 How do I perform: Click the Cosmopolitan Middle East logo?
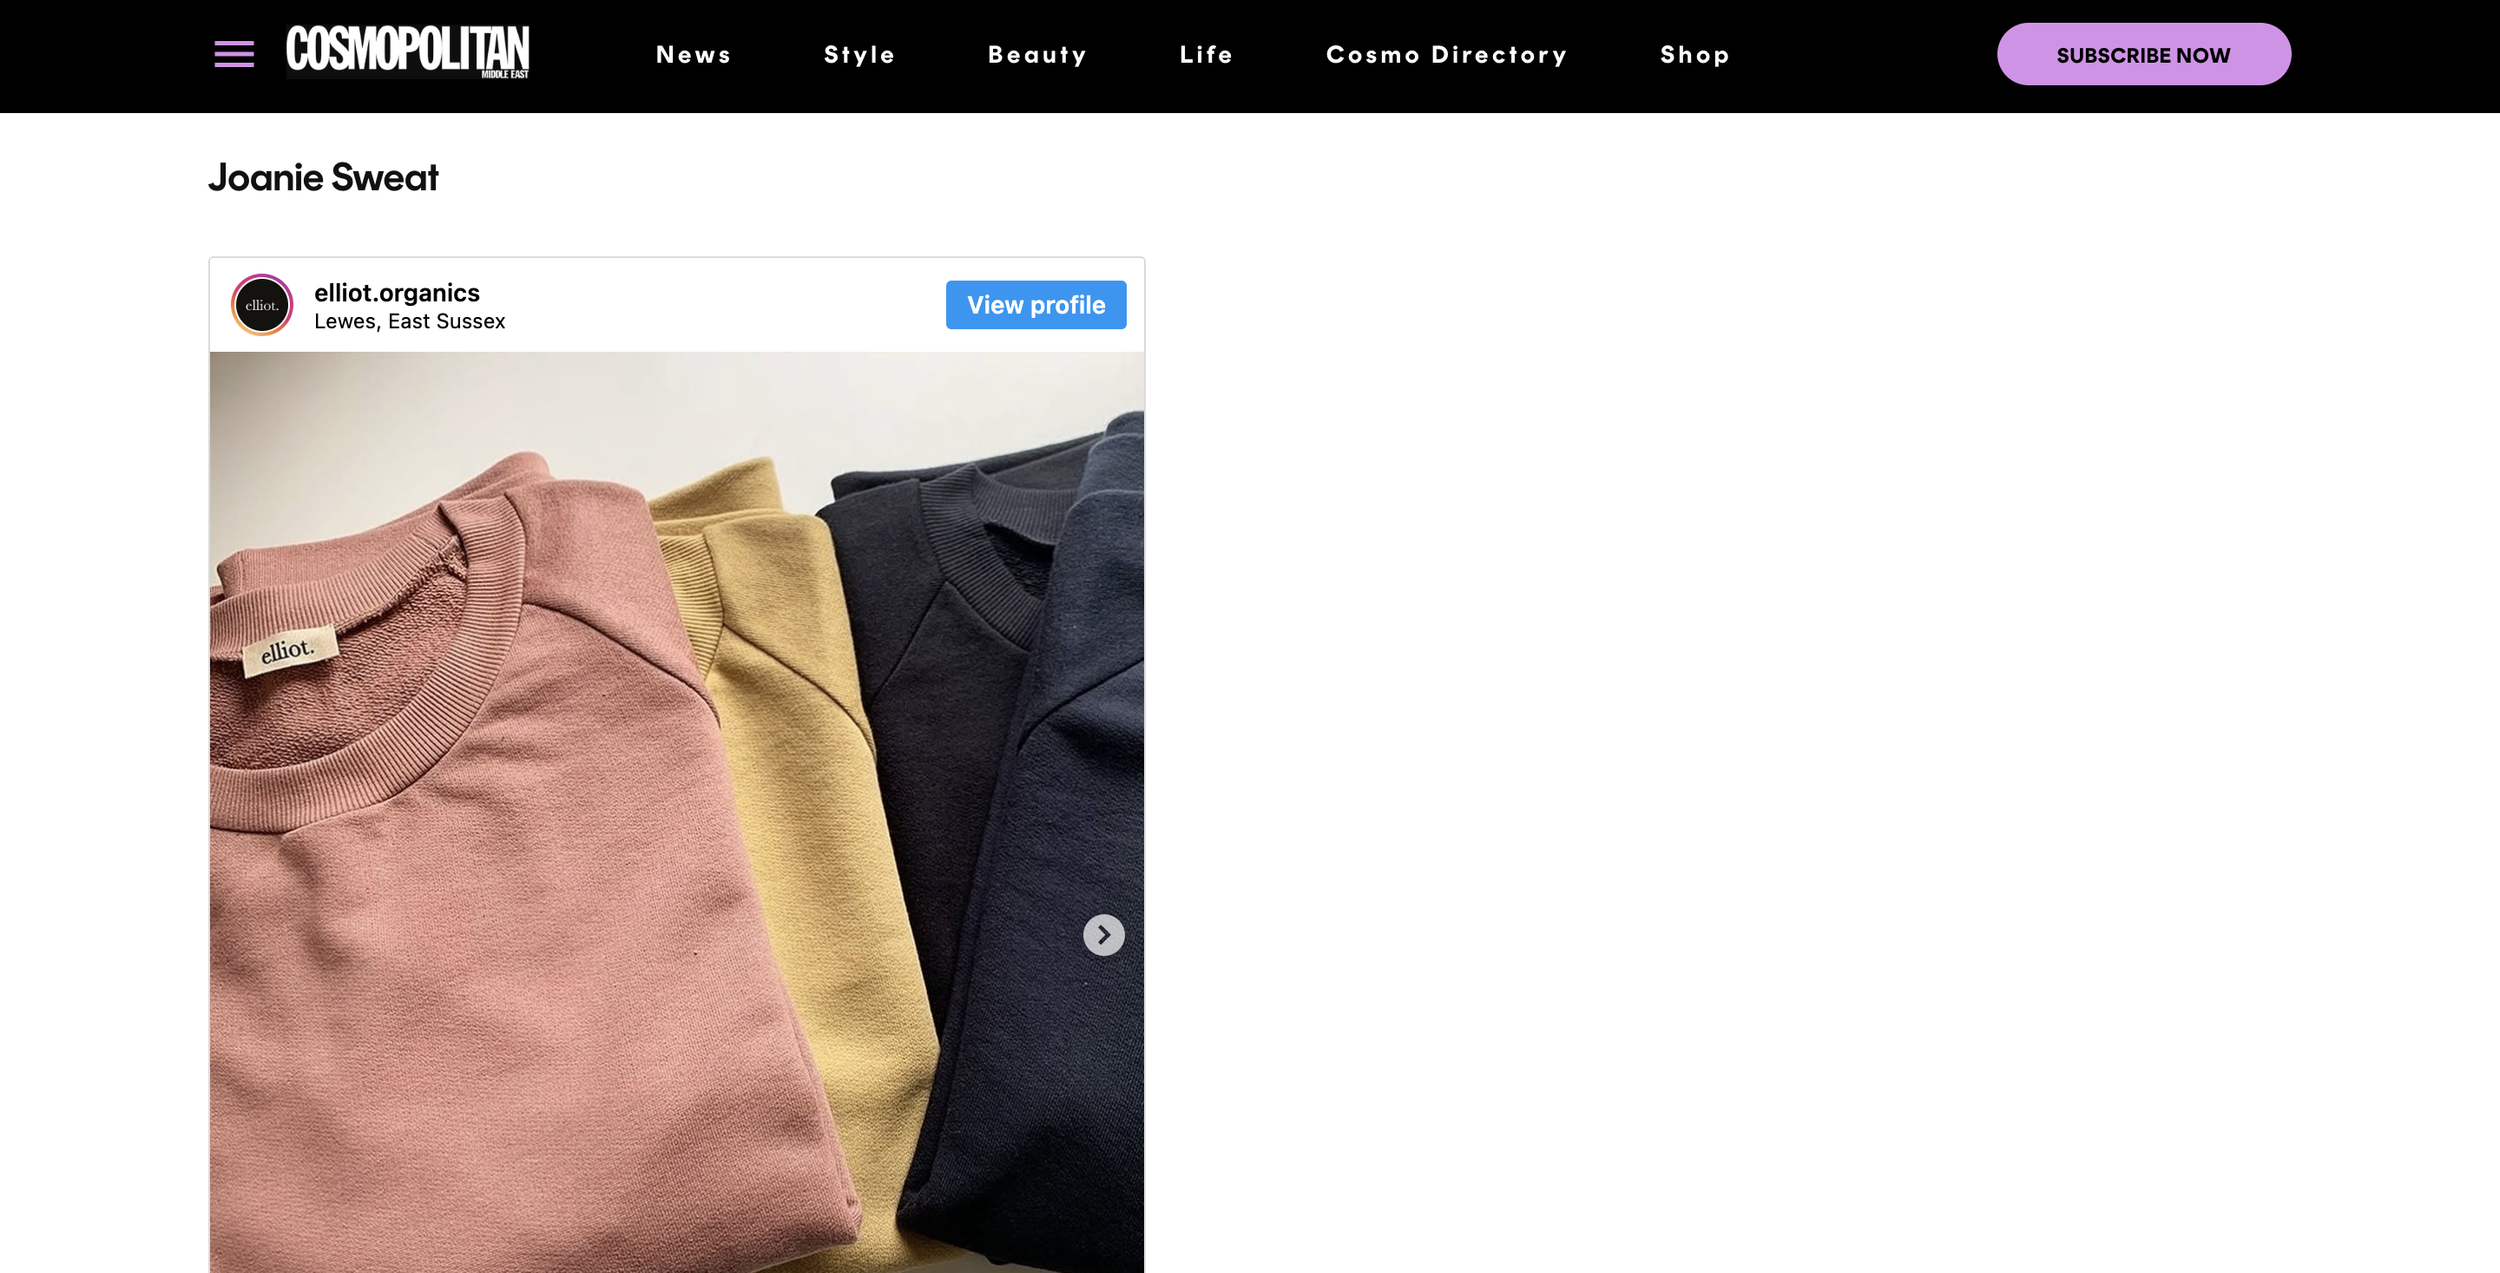coord(407,52)
